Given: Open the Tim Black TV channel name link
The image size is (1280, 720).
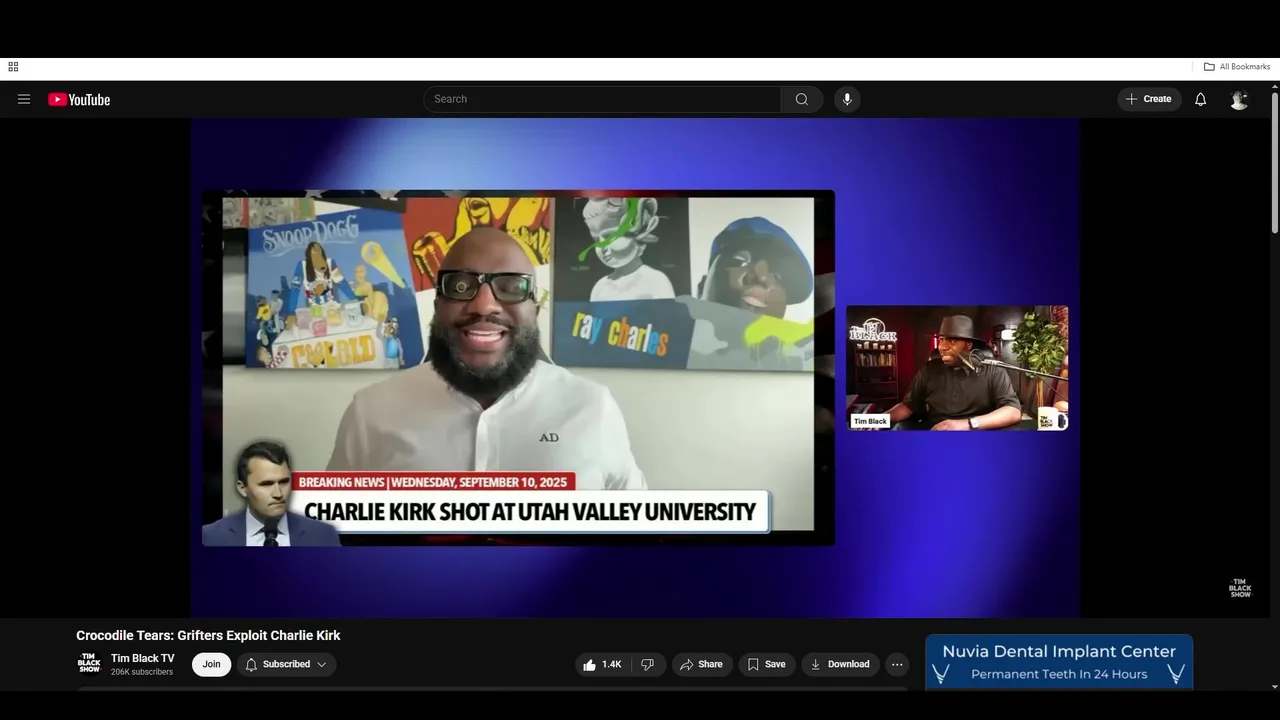Looking at the screenshot, I should tap(143, 658).
